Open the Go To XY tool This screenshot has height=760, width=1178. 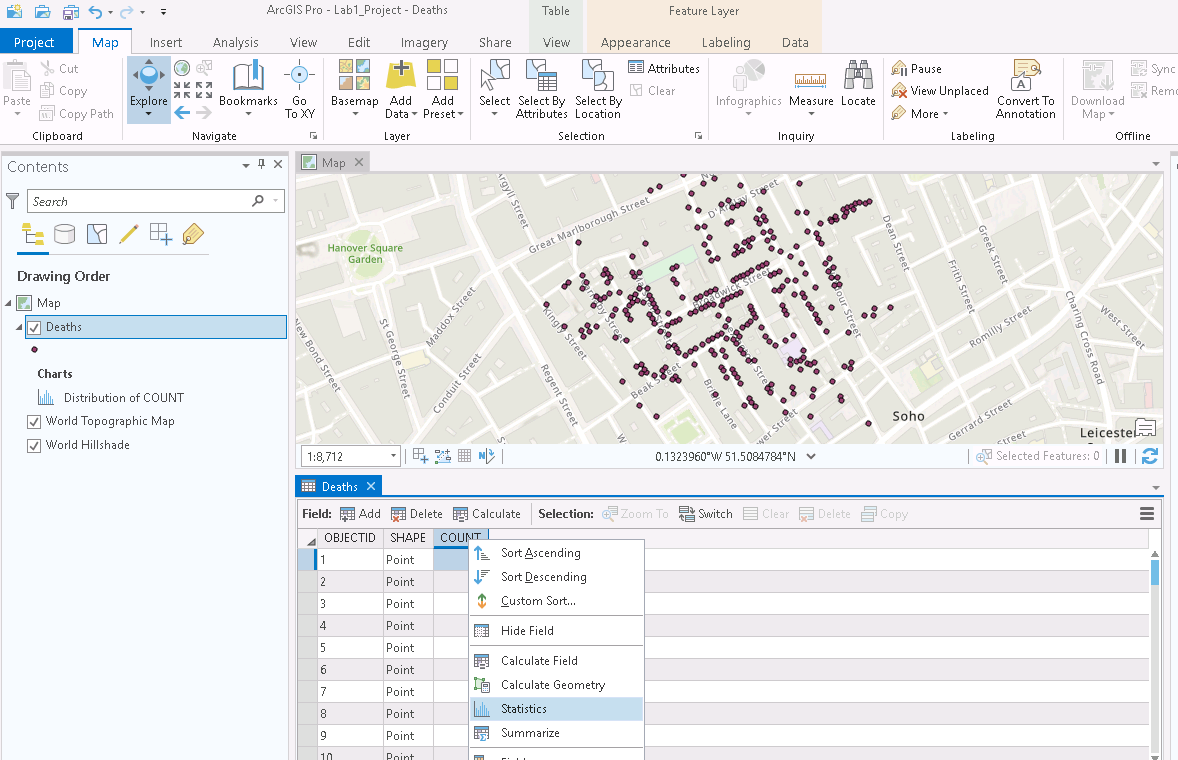300,88
